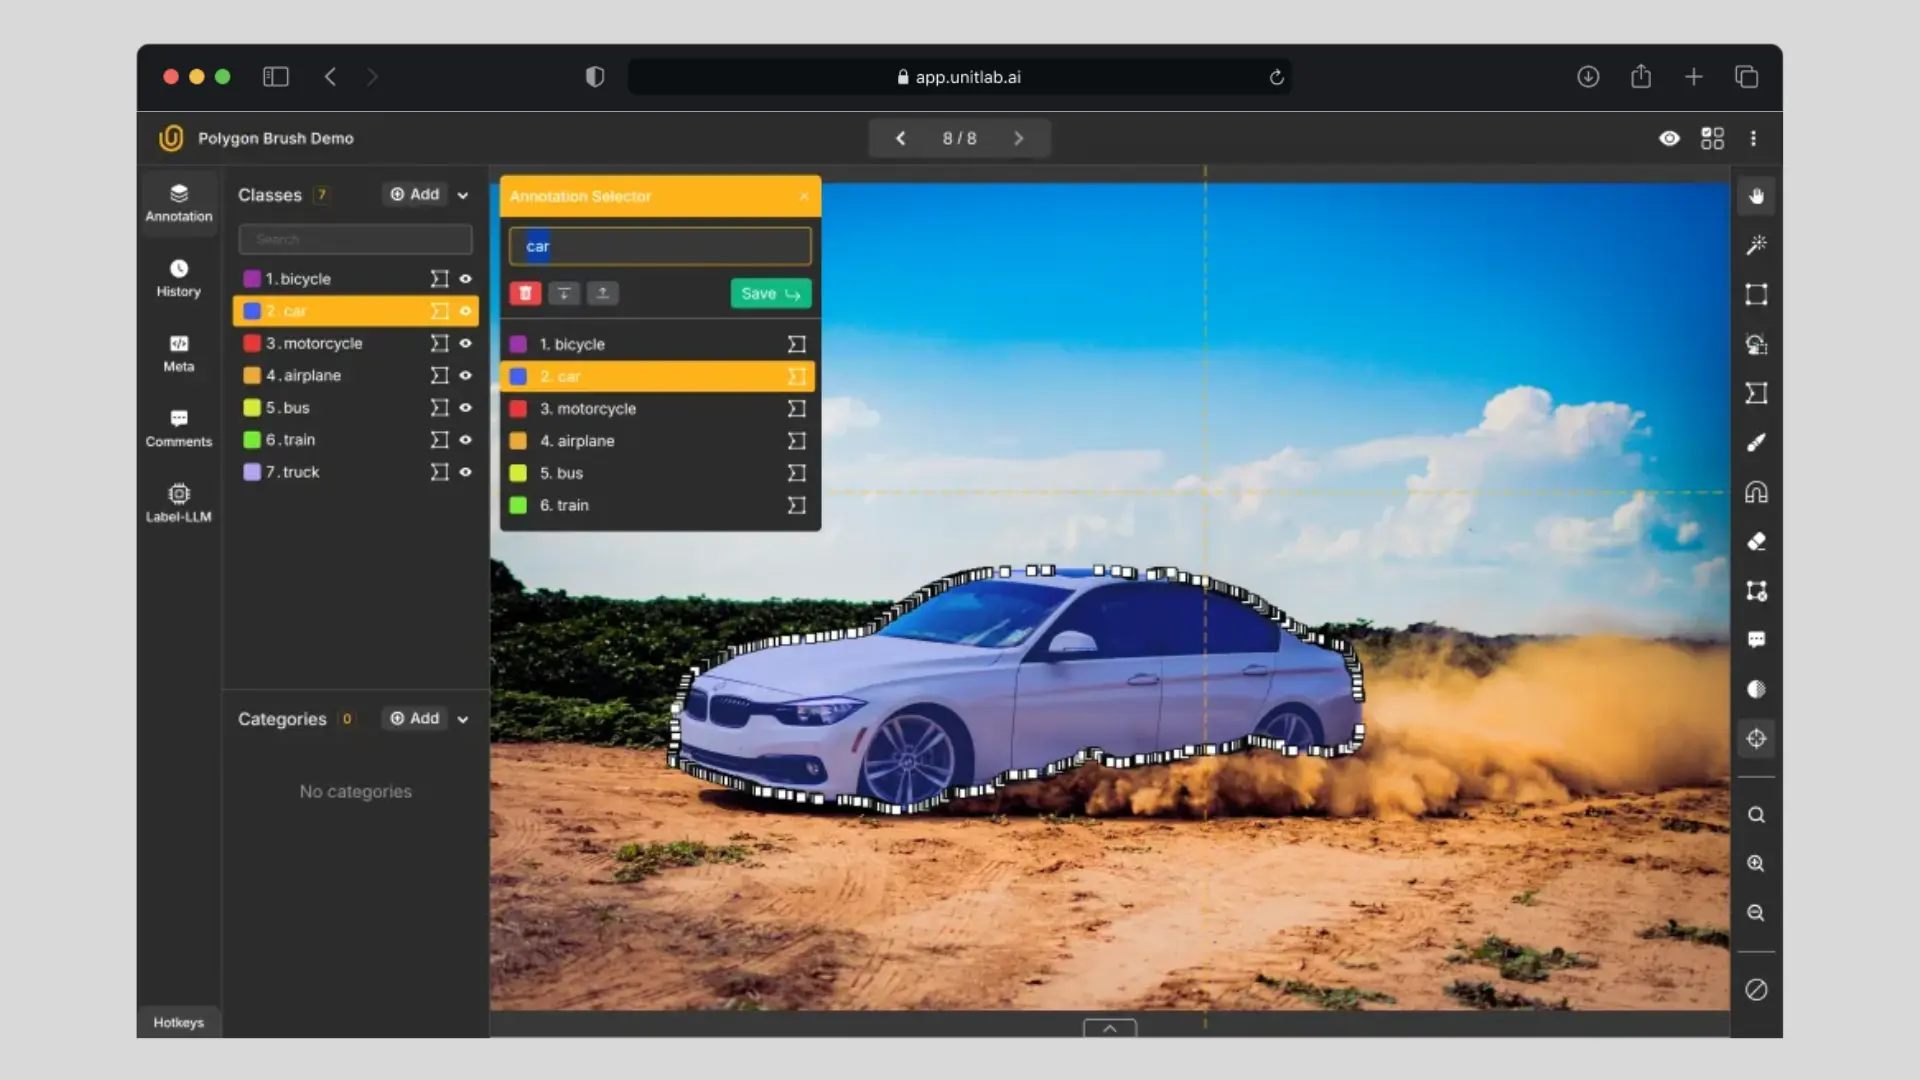Select the brush tool in right toolbar
Viewport: 1920px width, 1080px height.
[1756, 442]
